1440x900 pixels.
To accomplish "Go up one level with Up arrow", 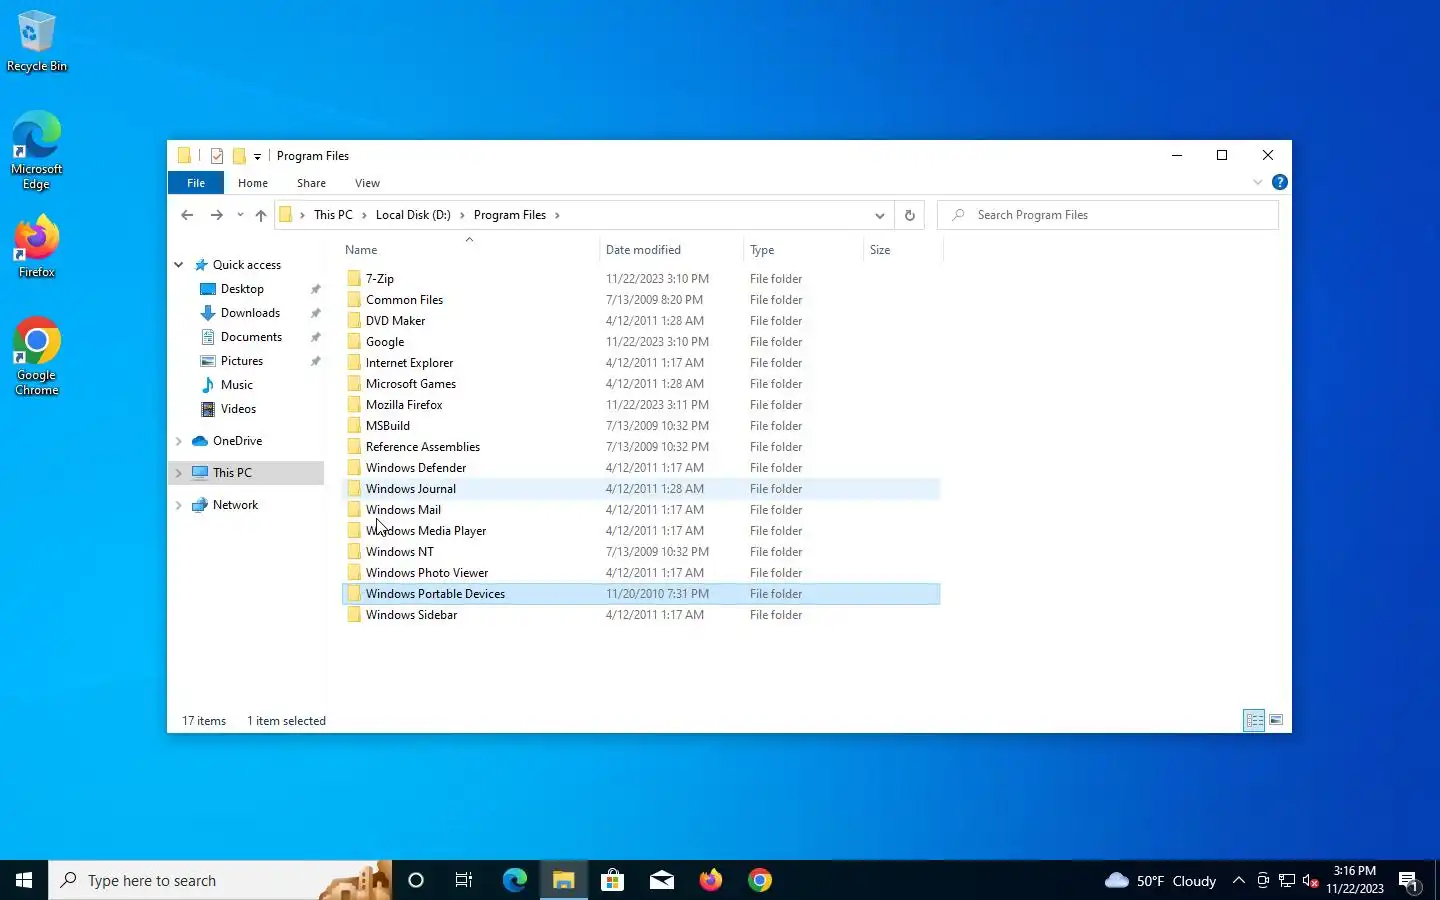I will [261, 215].
